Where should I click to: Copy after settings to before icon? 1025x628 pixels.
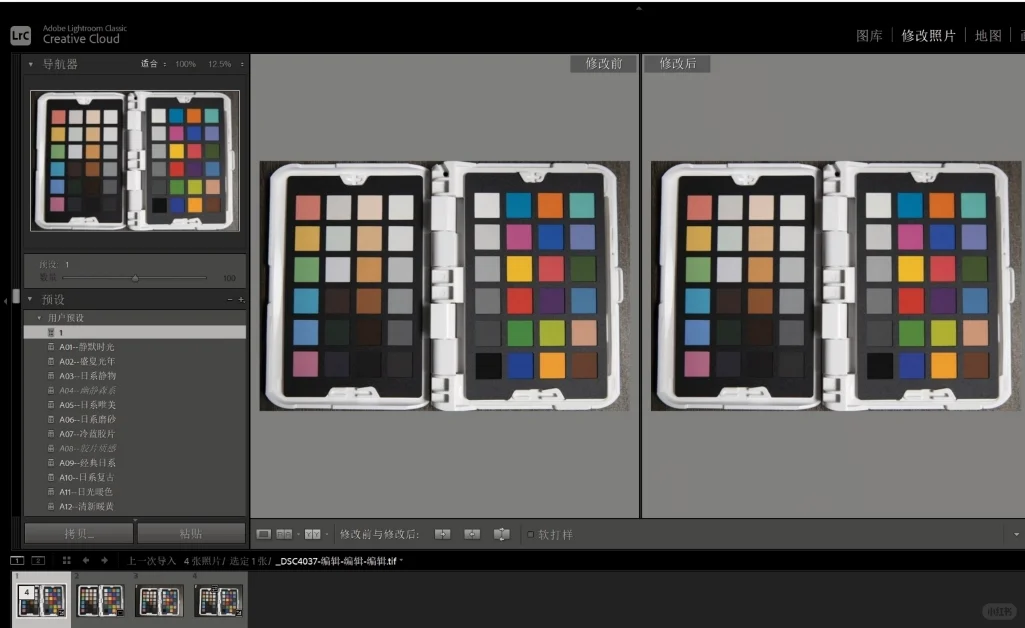click(x=472, y=534)
